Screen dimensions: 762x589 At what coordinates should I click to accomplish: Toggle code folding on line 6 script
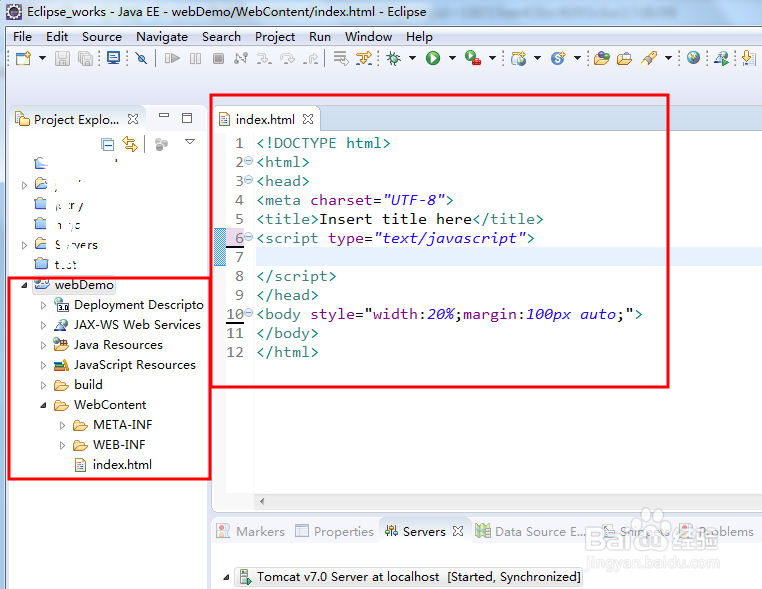tap(248, 237)
